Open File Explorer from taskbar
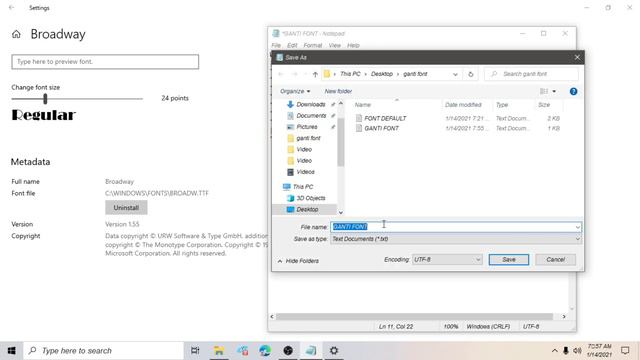The image size is (640, 360). 219,351
